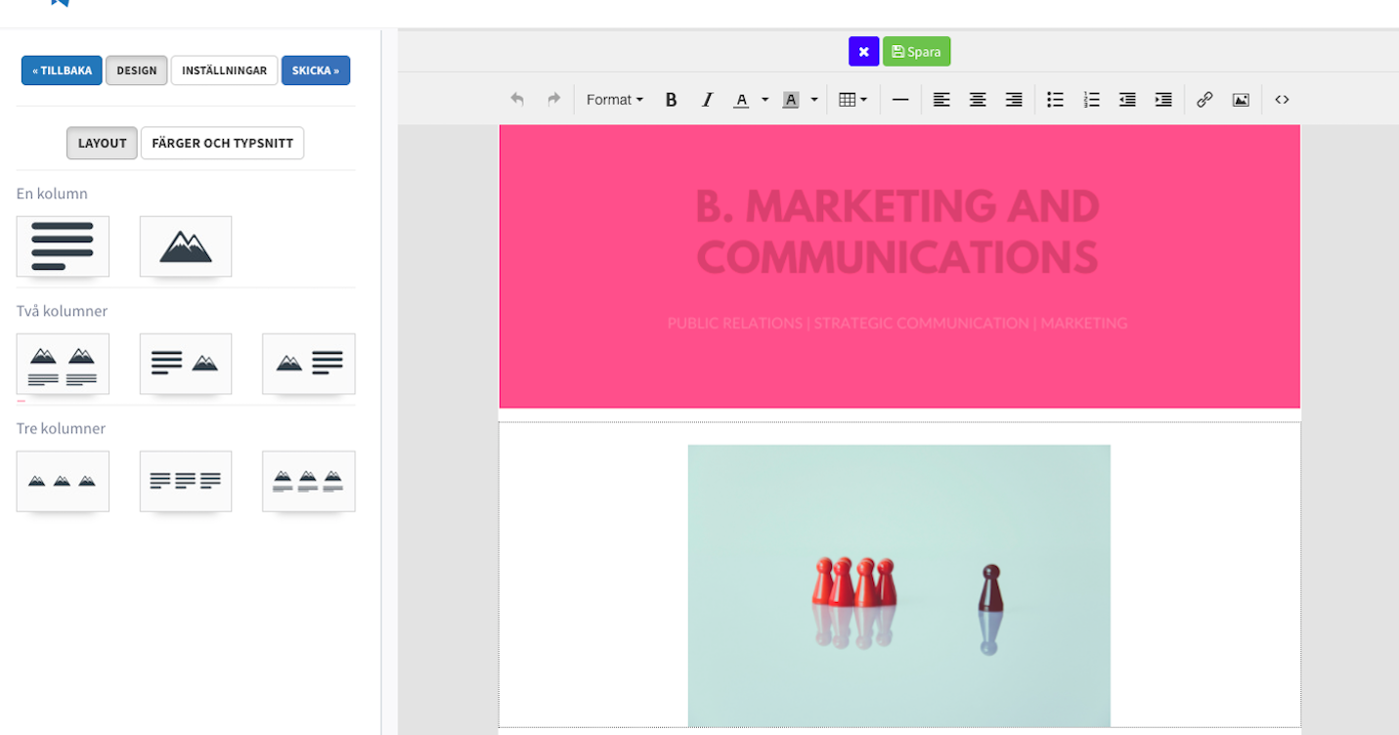Open the Format dropdown
Screen dimensions: 1399x735
[614, 100]
